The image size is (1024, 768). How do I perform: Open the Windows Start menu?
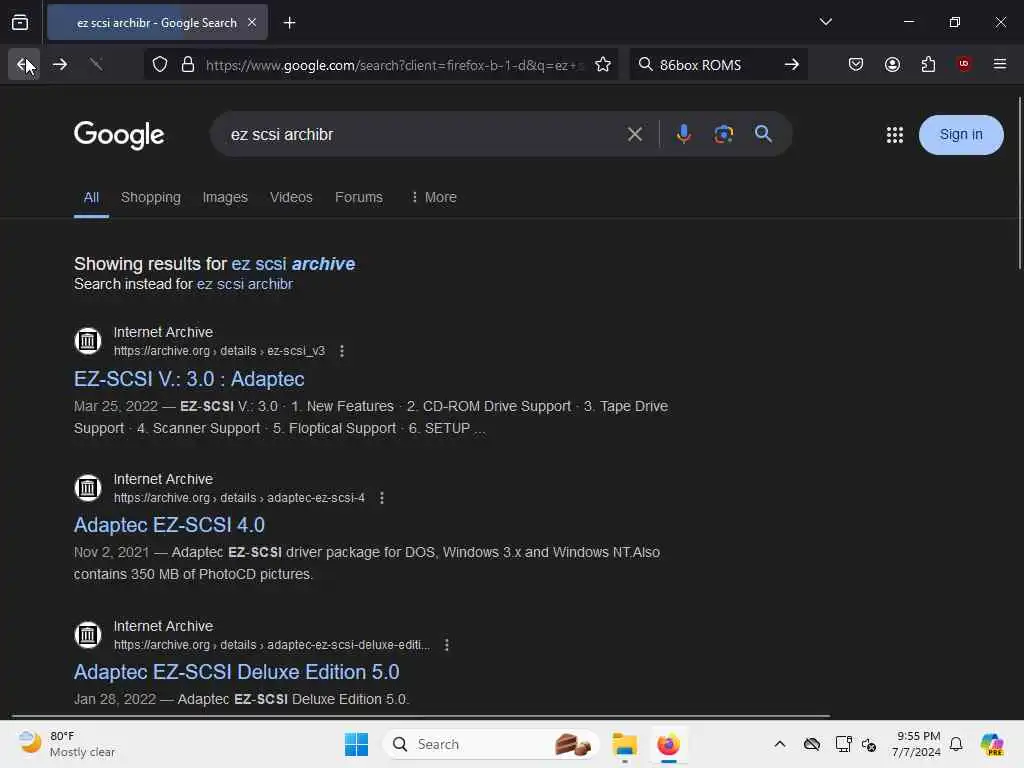click(x=357, y=744)
